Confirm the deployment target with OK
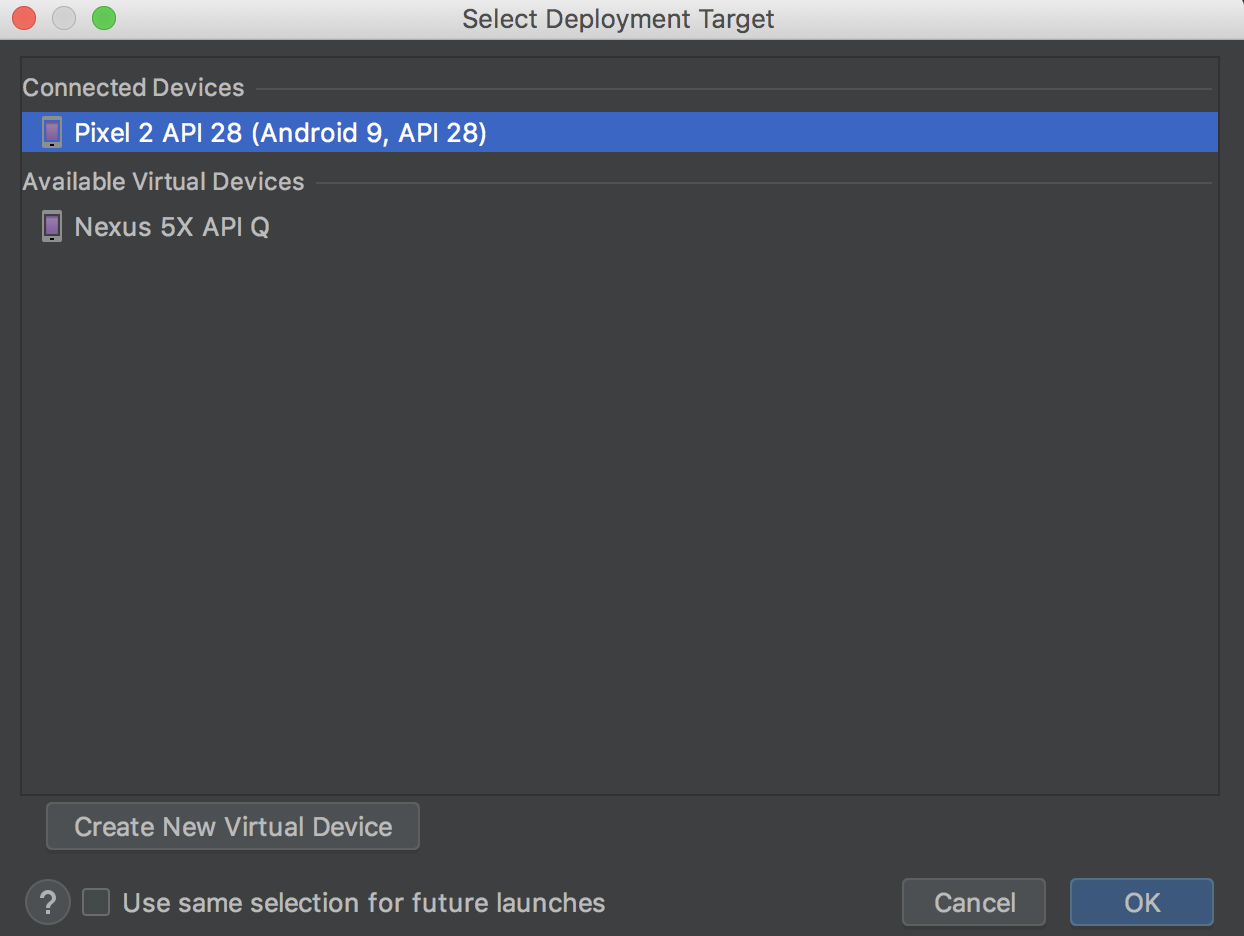The width and height of the screenshot is (1244, 936). pyautogui.click(x=1141, y=903)
